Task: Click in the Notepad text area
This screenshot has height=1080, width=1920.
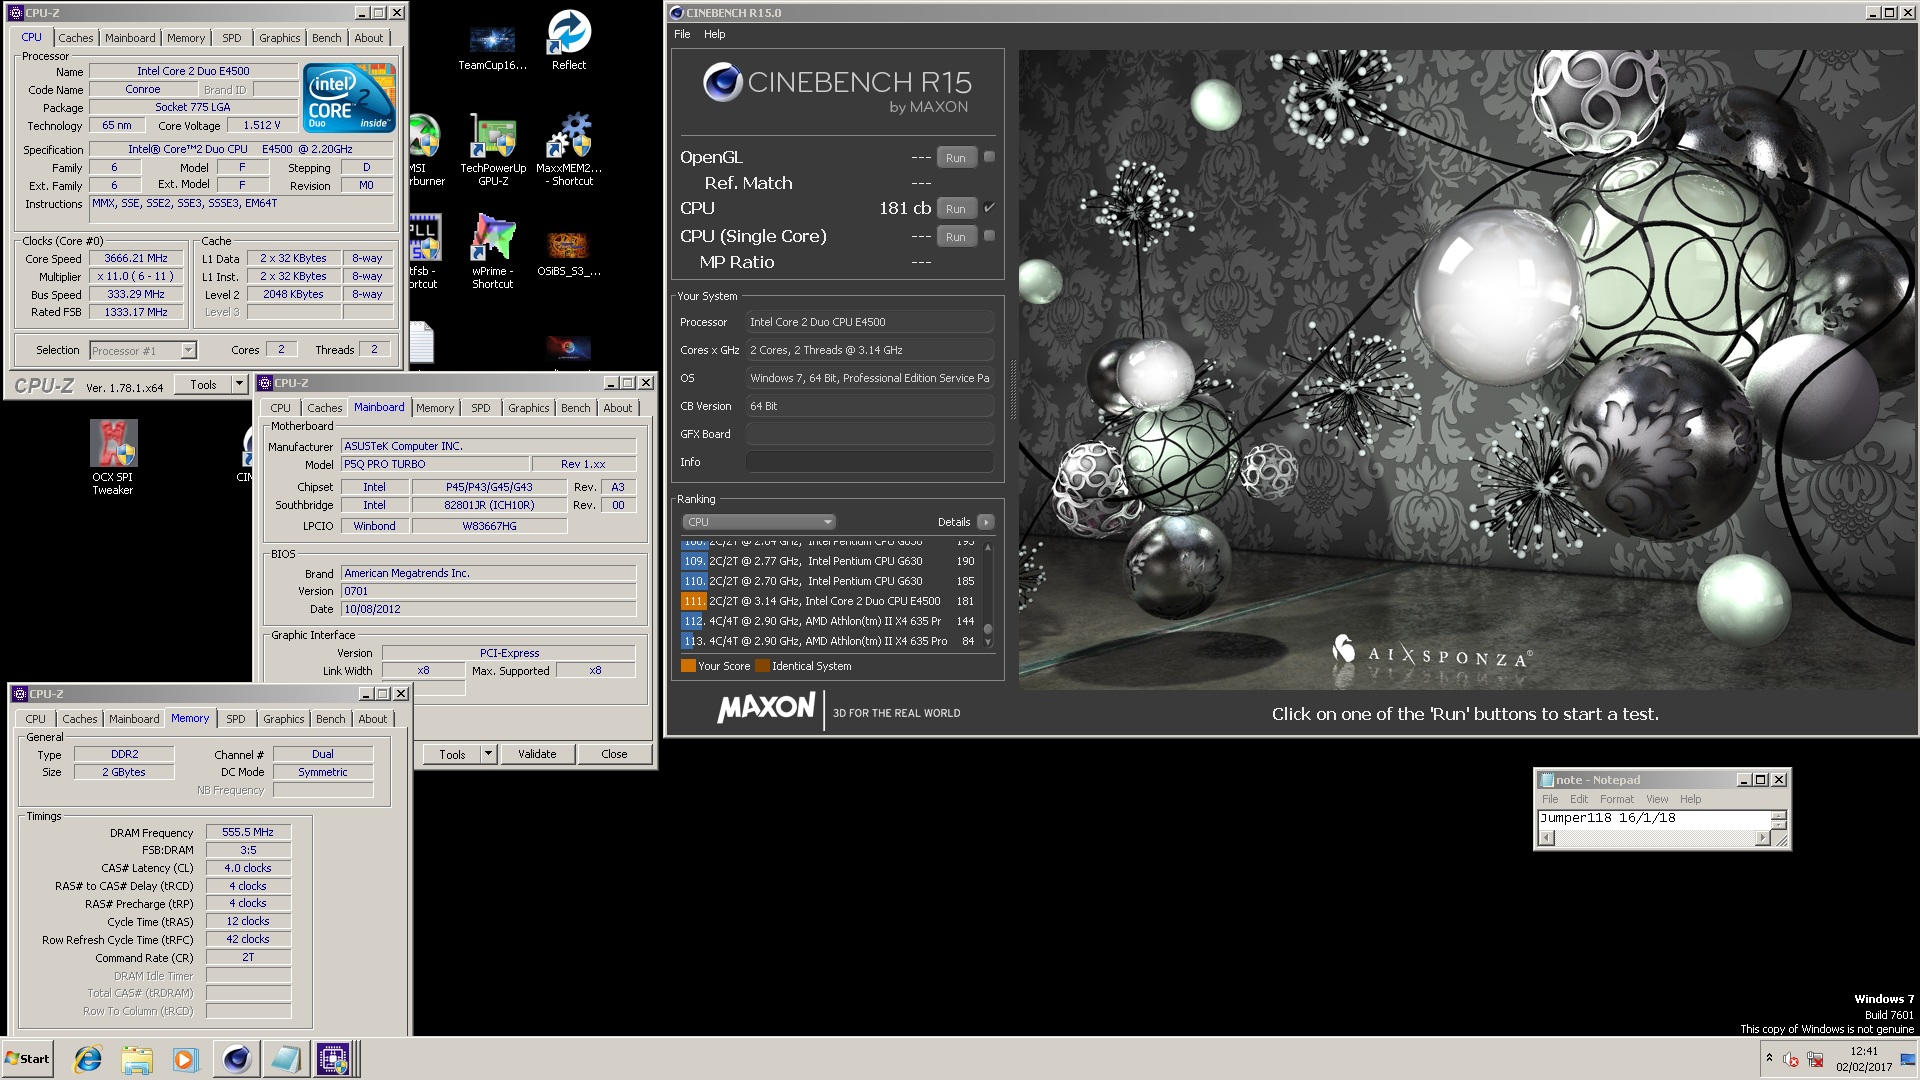Action: [x=1654, y=819]
